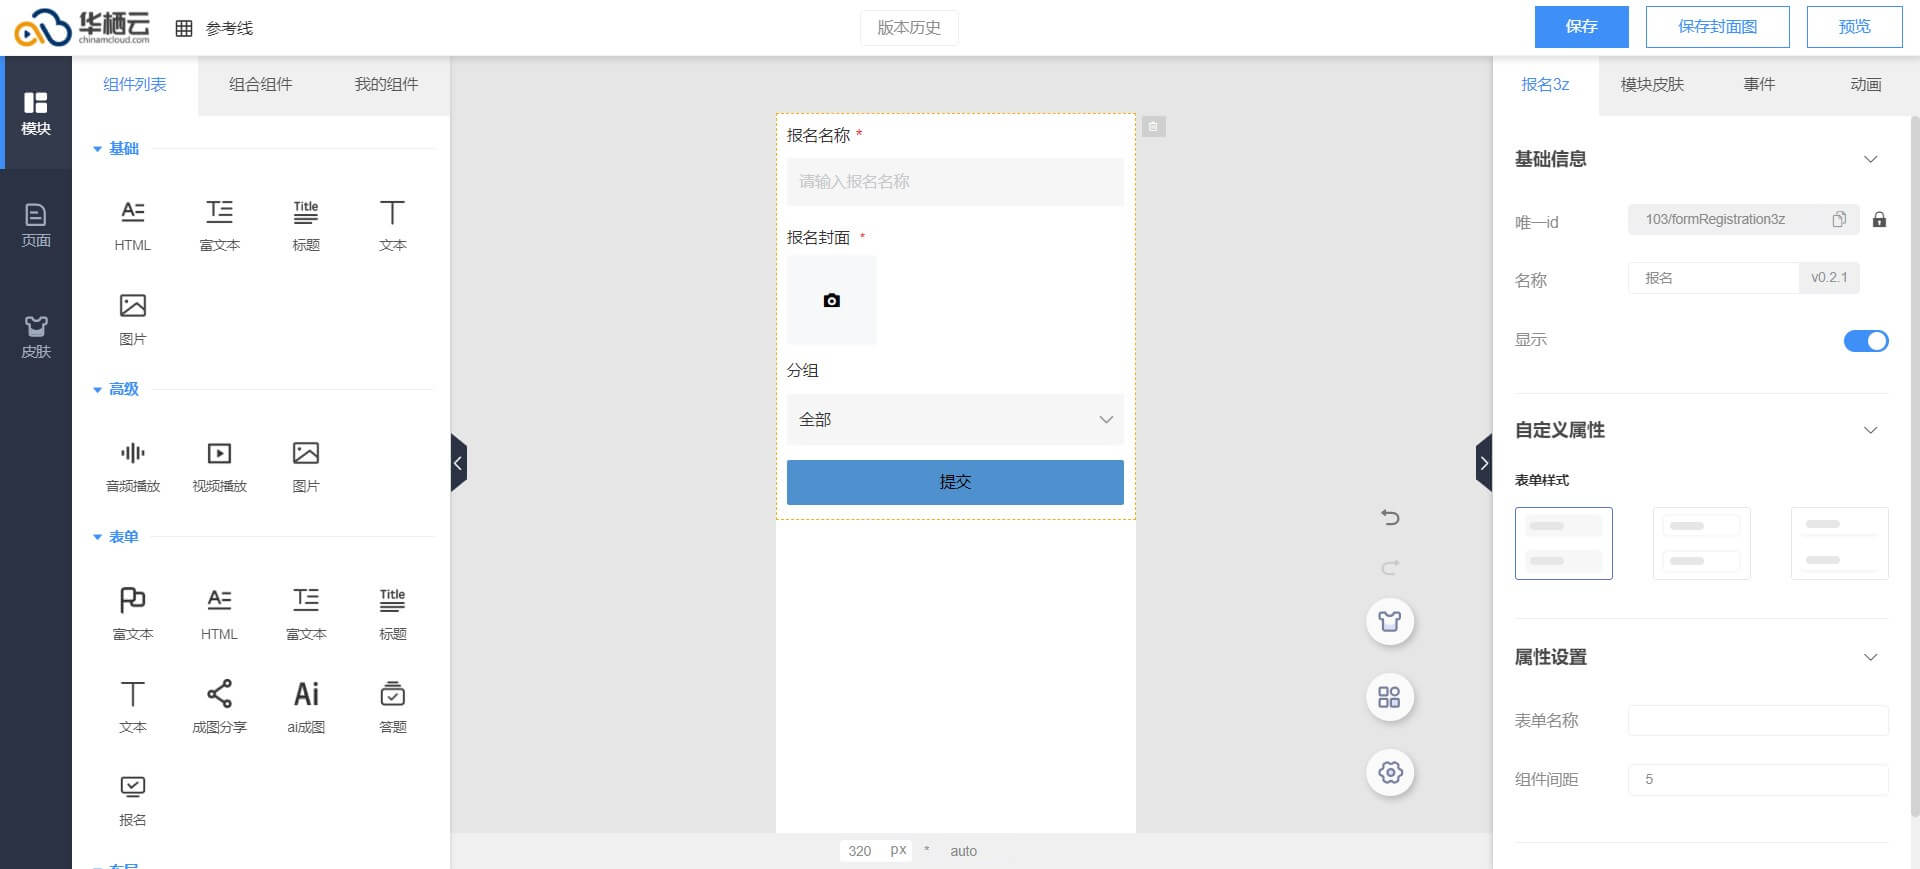Click the 成图分享 share component icon

point(219,694)
